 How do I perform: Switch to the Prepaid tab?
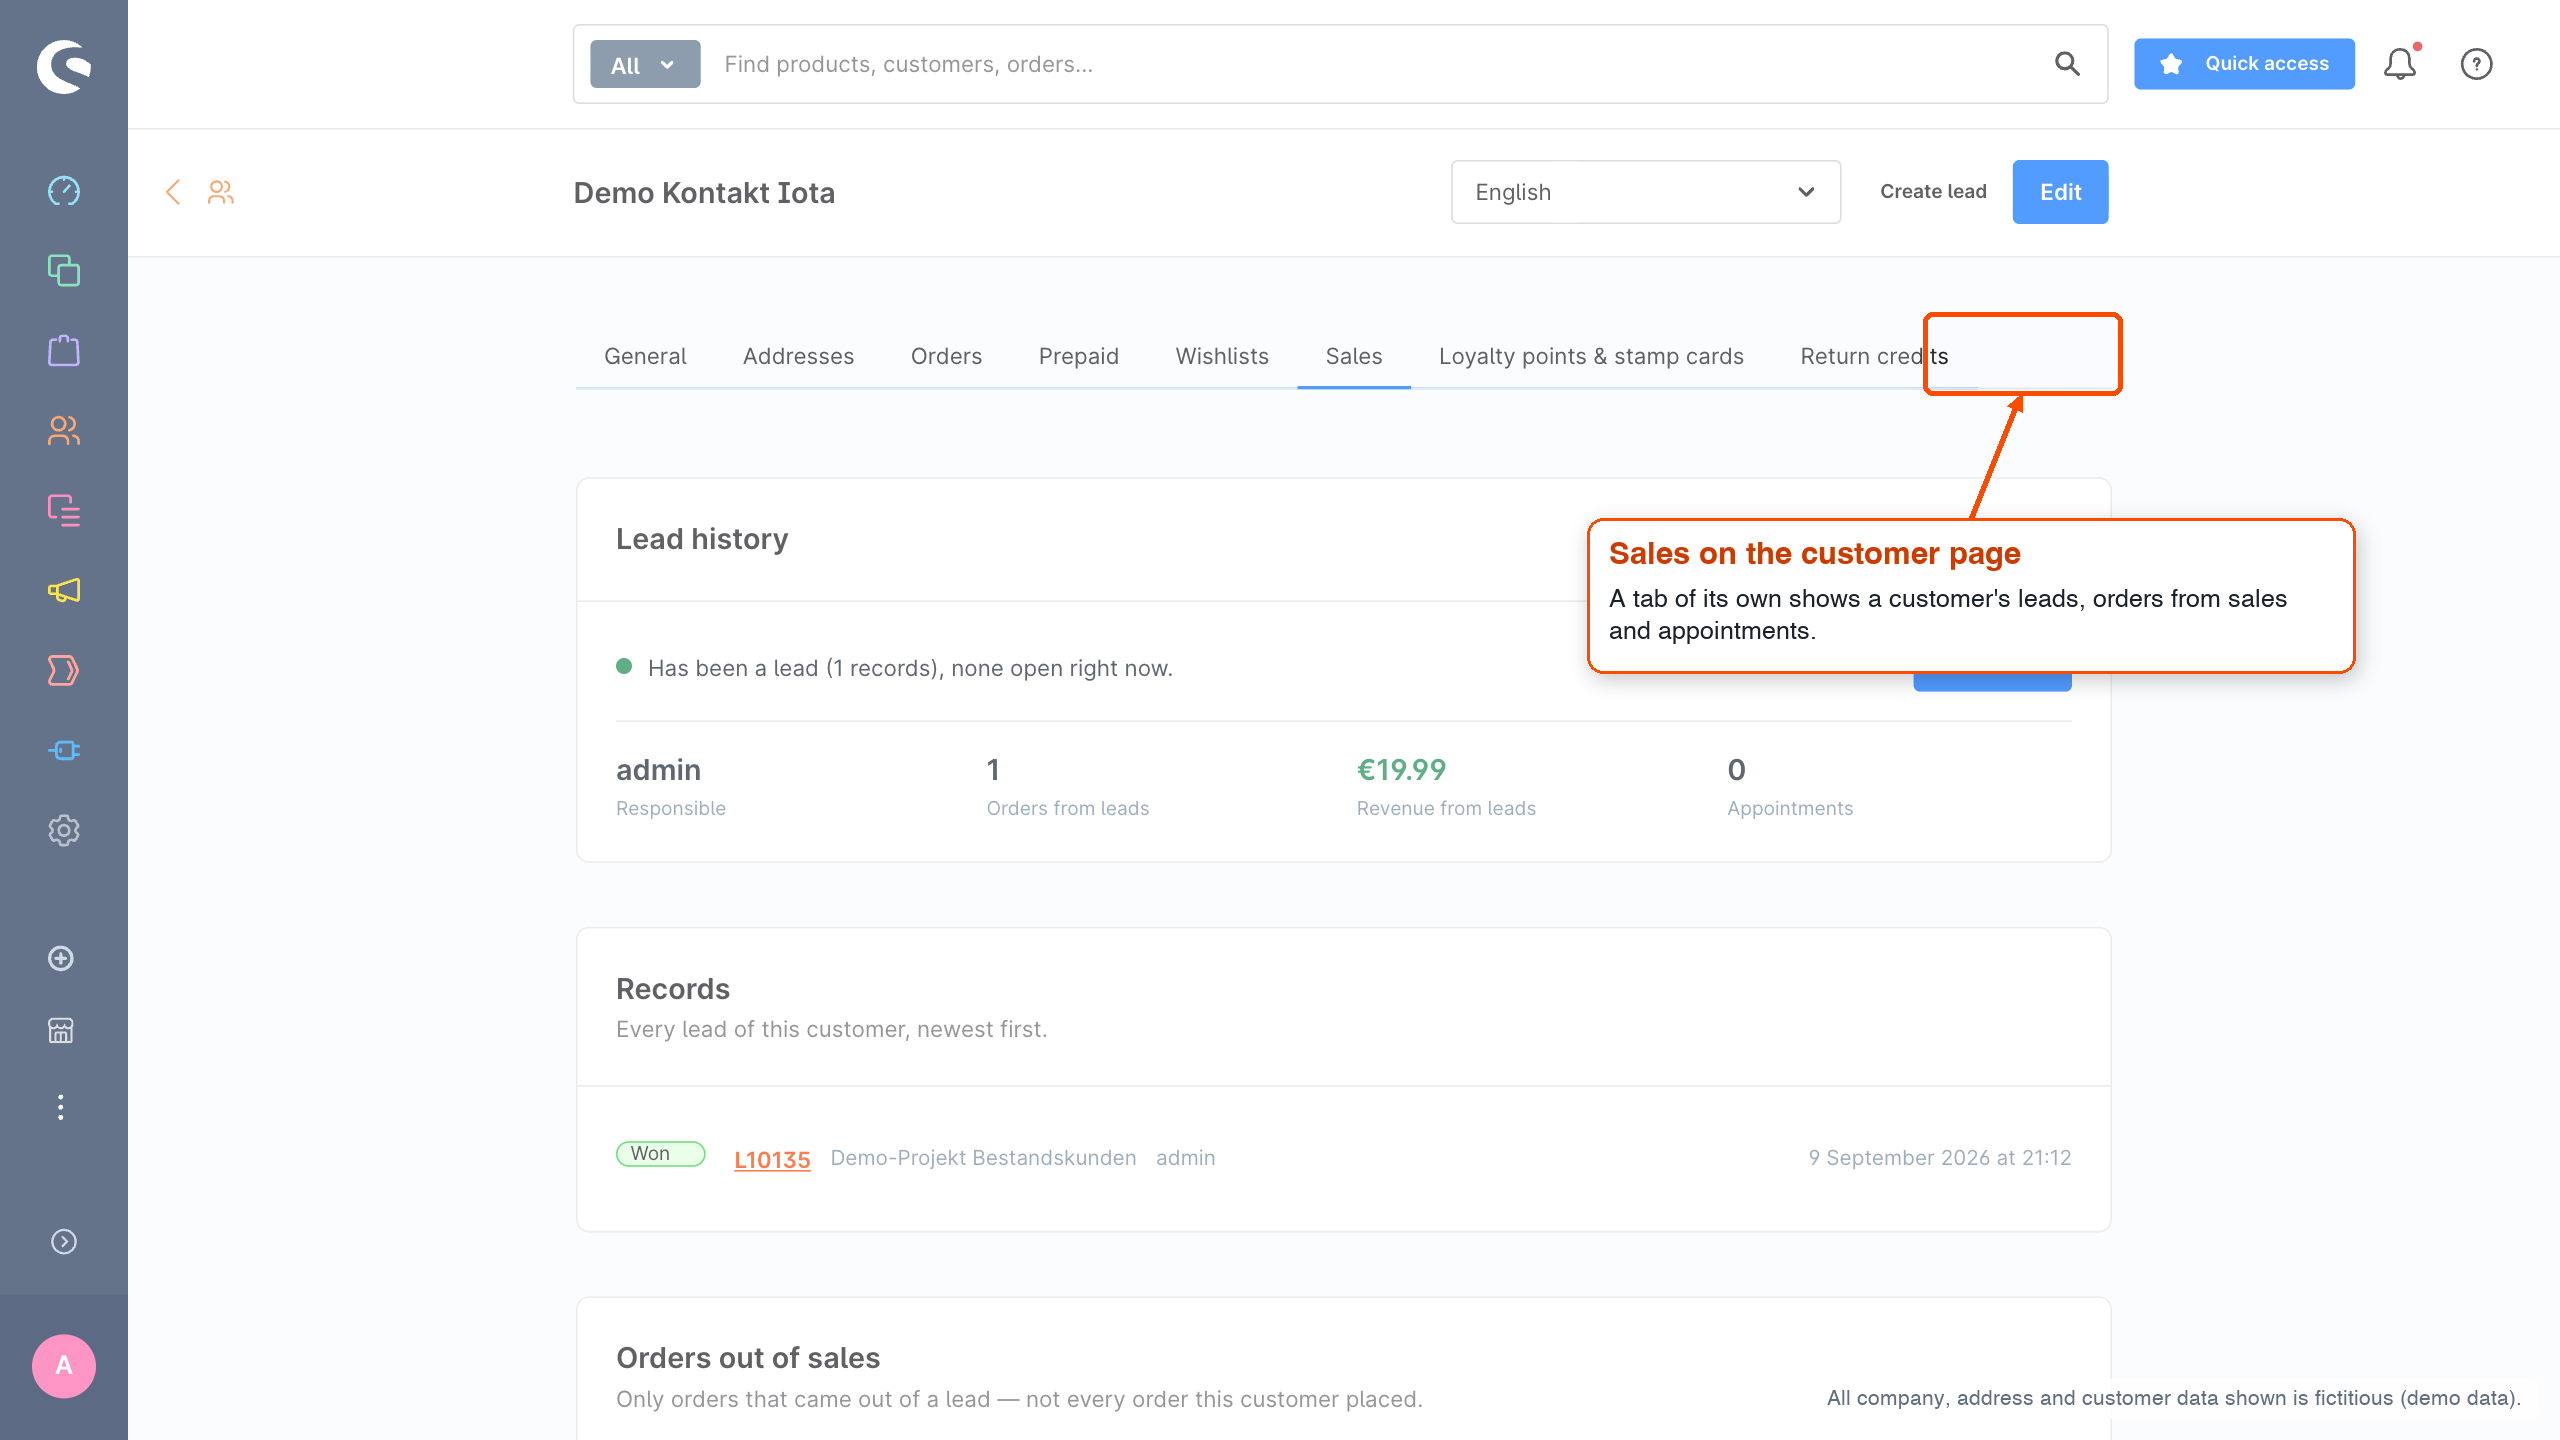pyautogui.click(x=1078, y=356)
